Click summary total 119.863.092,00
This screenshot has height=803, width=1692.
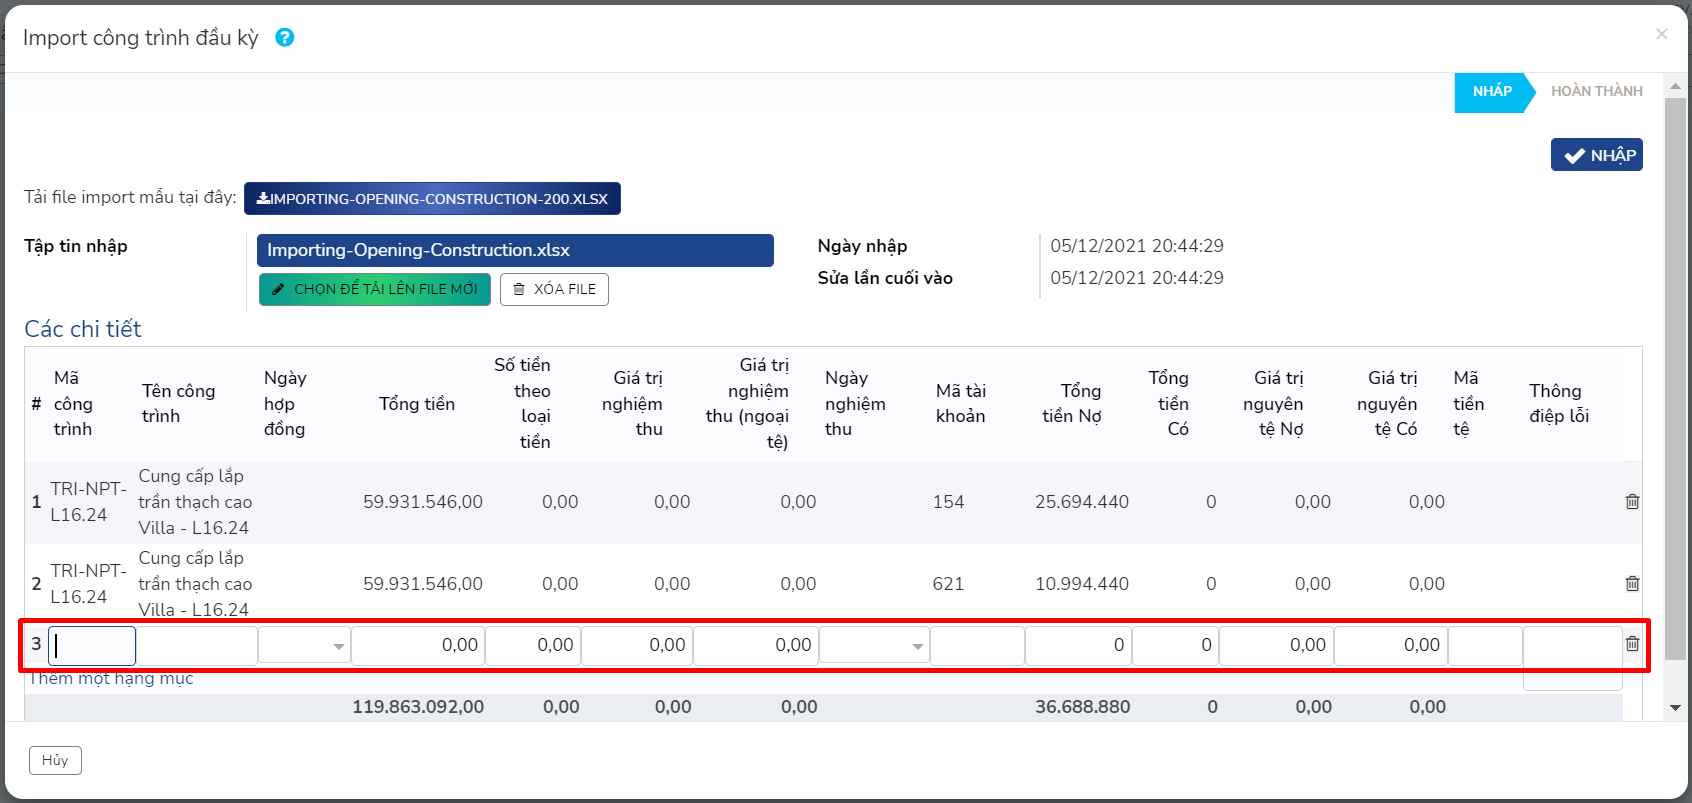point(418,707)
